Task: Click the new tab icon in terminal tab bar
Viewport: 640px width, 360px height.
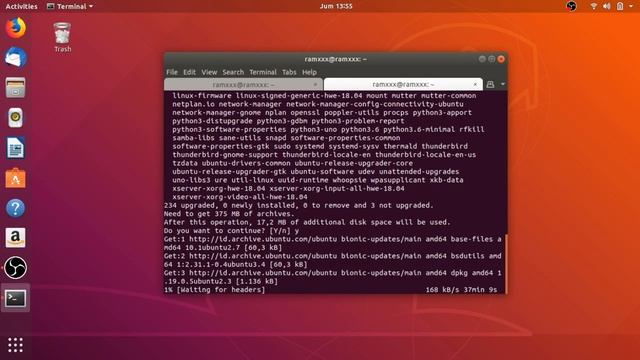Action: (x=490, y=84)
